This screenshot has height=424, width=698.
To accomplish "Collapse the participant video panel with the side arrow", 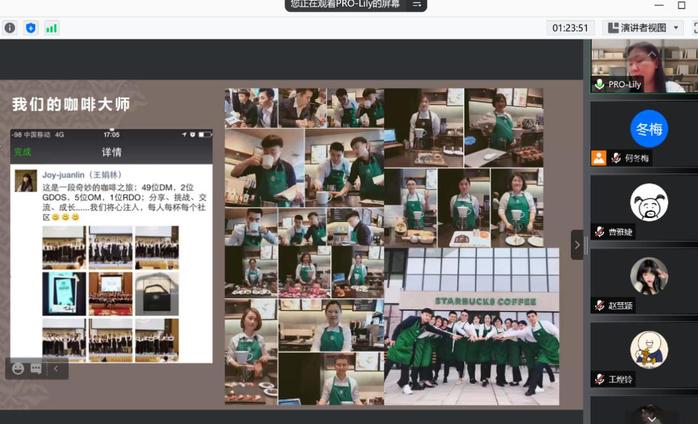I will click(577, 245).
